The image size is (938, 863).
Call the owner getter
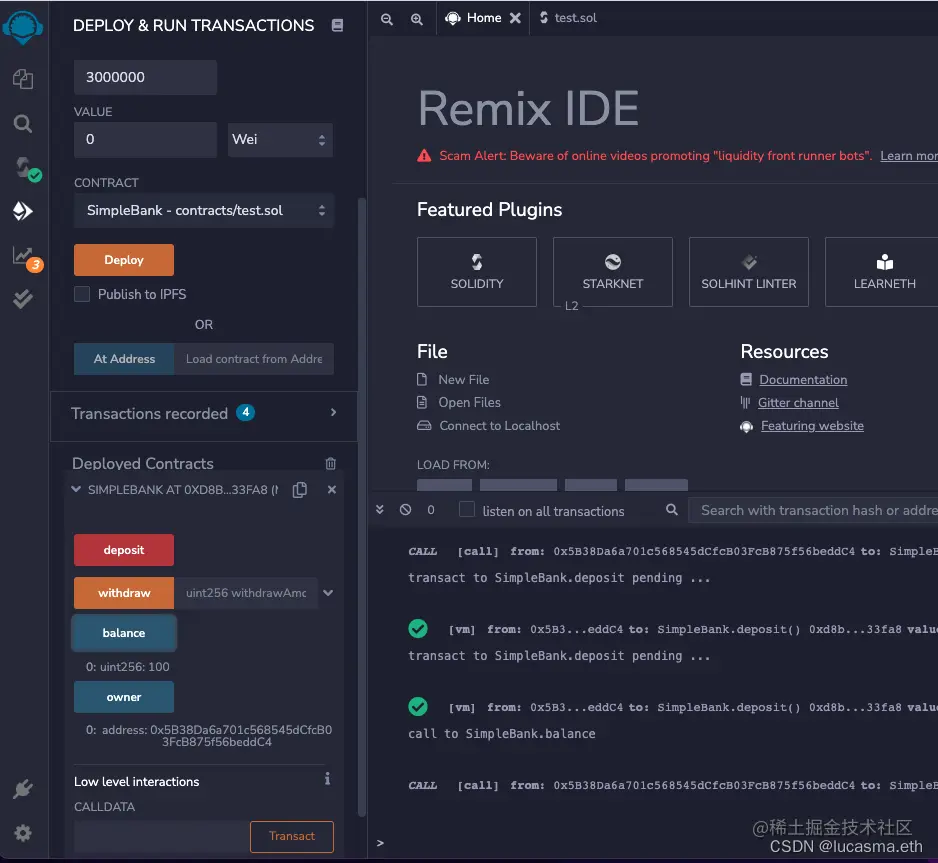point(124,697)
